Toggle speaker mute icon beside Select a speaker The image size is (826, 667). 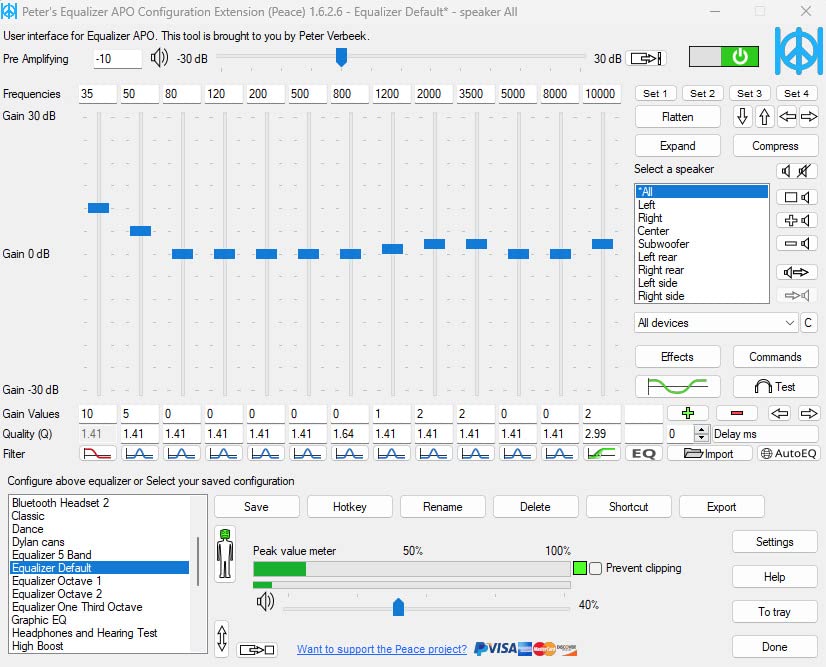(x=797, y=171)
